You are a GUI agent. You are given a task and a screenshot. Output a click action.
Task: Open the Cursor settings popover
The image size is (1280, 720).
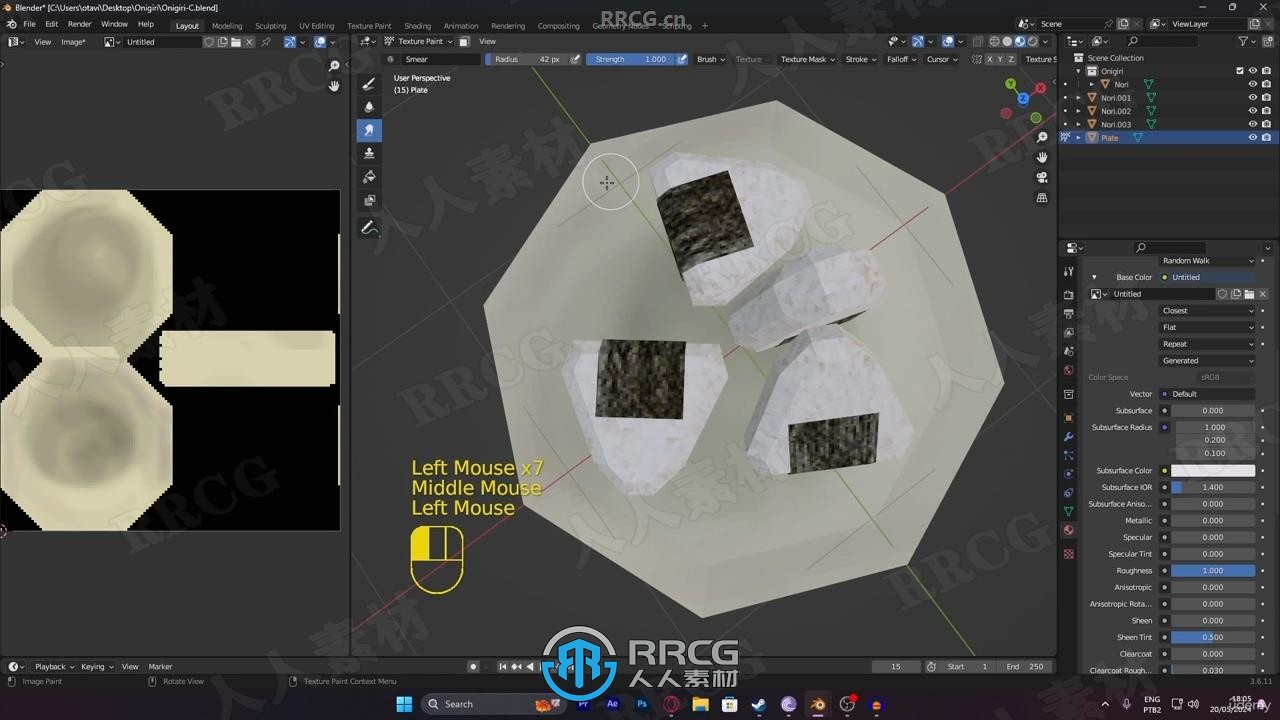(942, 59)
